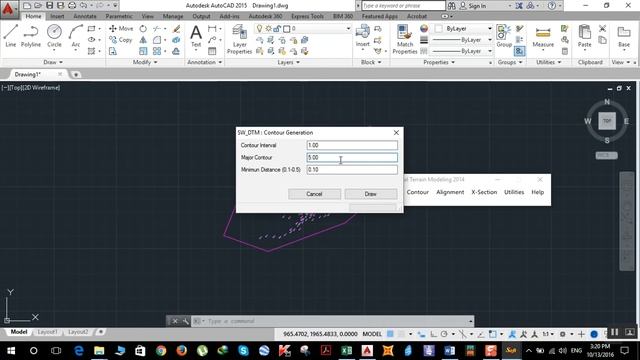
Task: Open the Insert ribbon tab
Action: [x=57, y=16]
